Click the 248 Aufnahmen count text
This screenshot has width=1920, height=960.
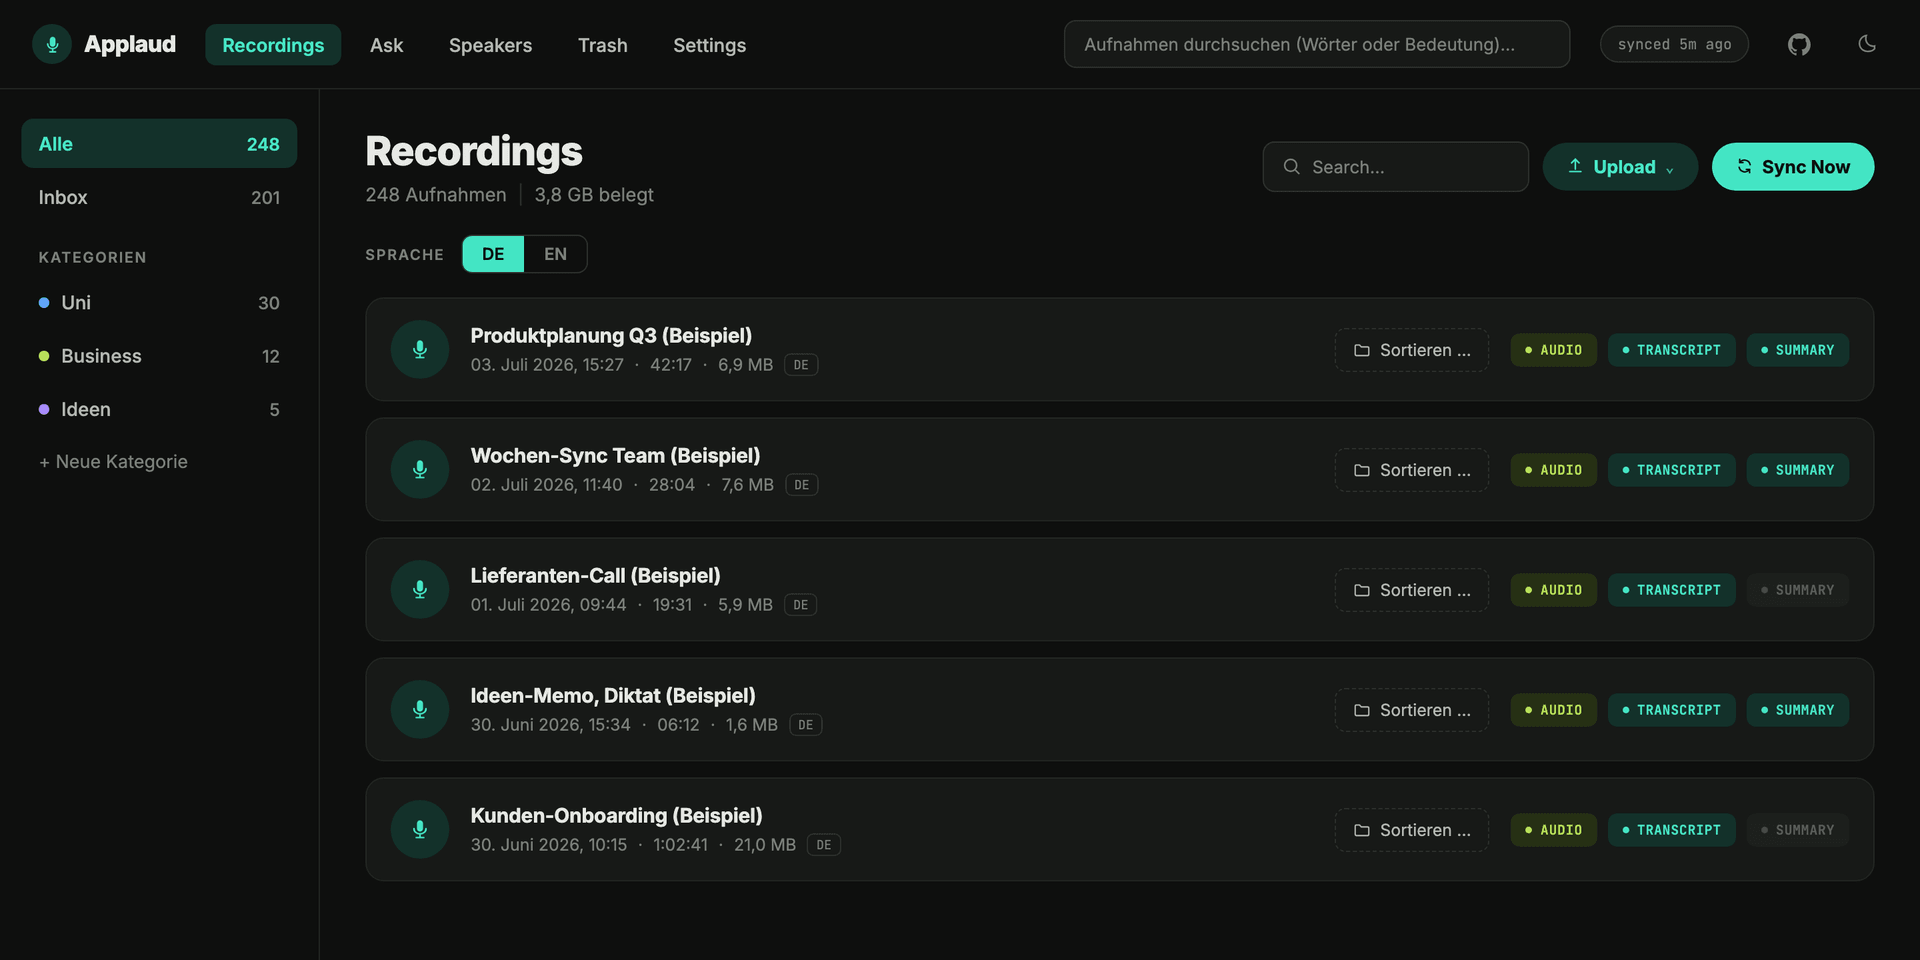coord(436,195)
